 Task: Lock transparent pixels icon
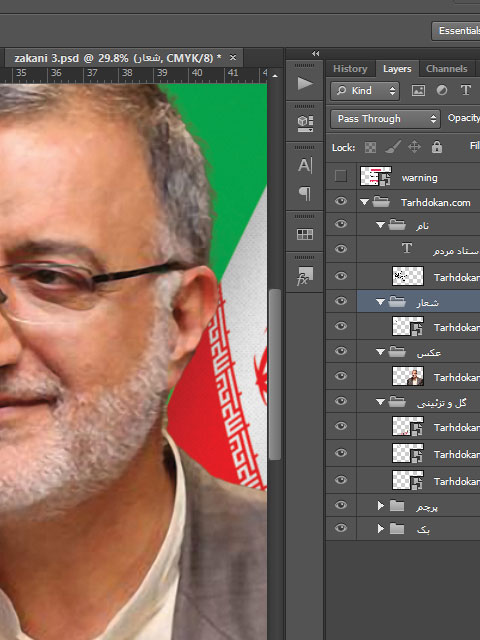pos(370,147)
